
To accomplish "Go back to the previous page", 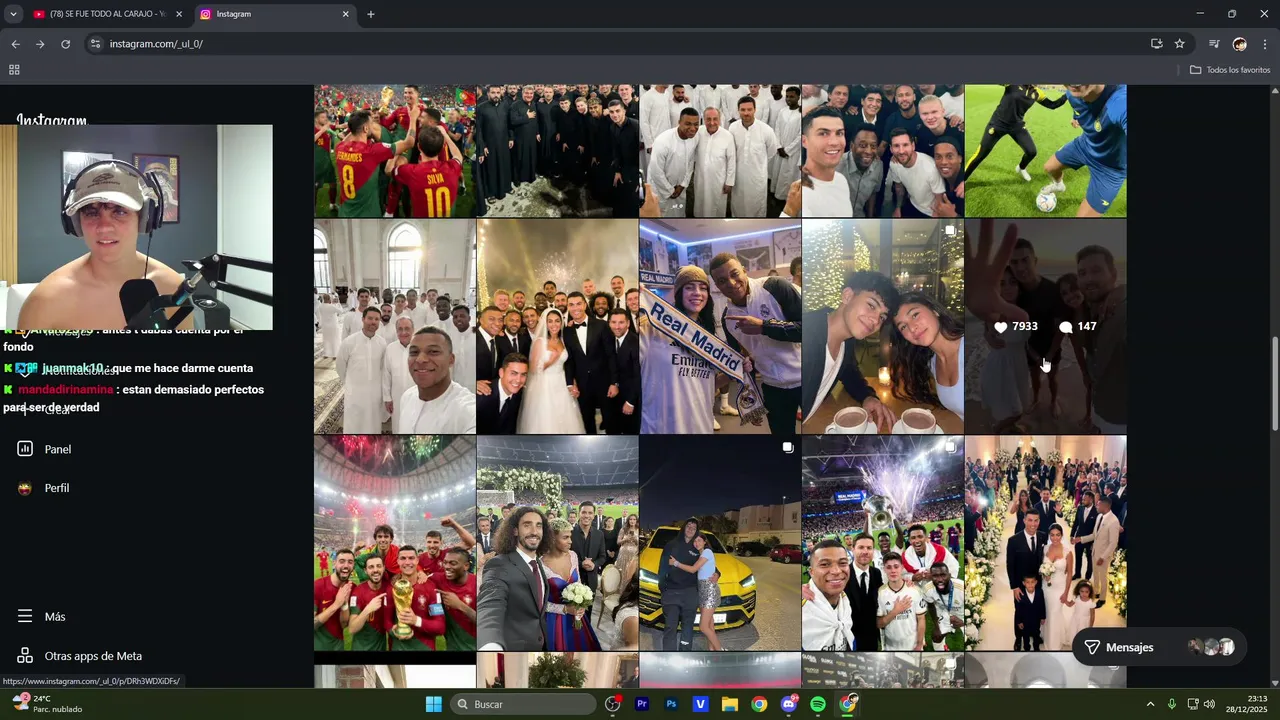I will point(15,44).
